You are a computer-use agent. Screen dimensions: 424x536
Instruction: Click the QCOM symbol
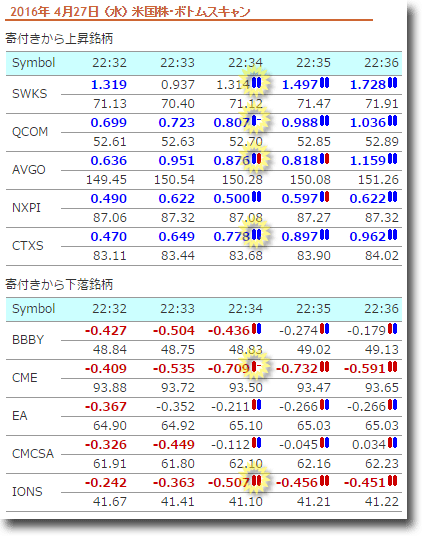(30, 132)
